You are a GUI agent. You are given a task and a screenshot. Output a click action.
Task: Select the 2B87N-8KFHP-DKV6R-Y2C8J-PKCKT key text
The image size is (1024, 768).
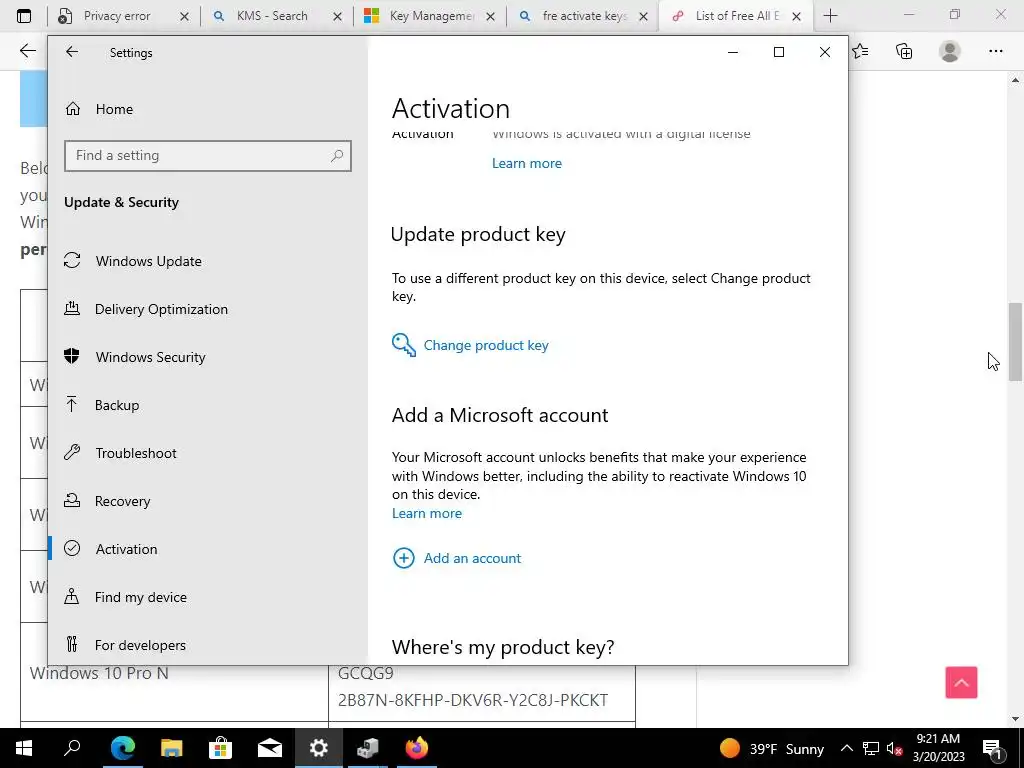pos(473,700)
